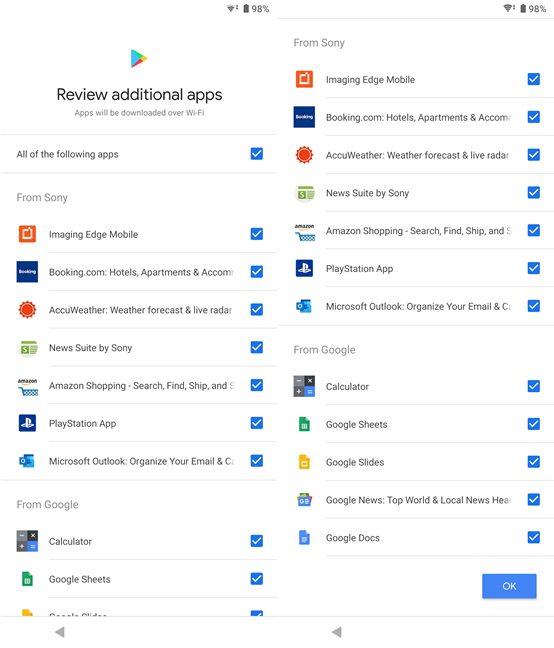Uncheck Microsoft Outlook checkbox in left screen

coord(257,460)
